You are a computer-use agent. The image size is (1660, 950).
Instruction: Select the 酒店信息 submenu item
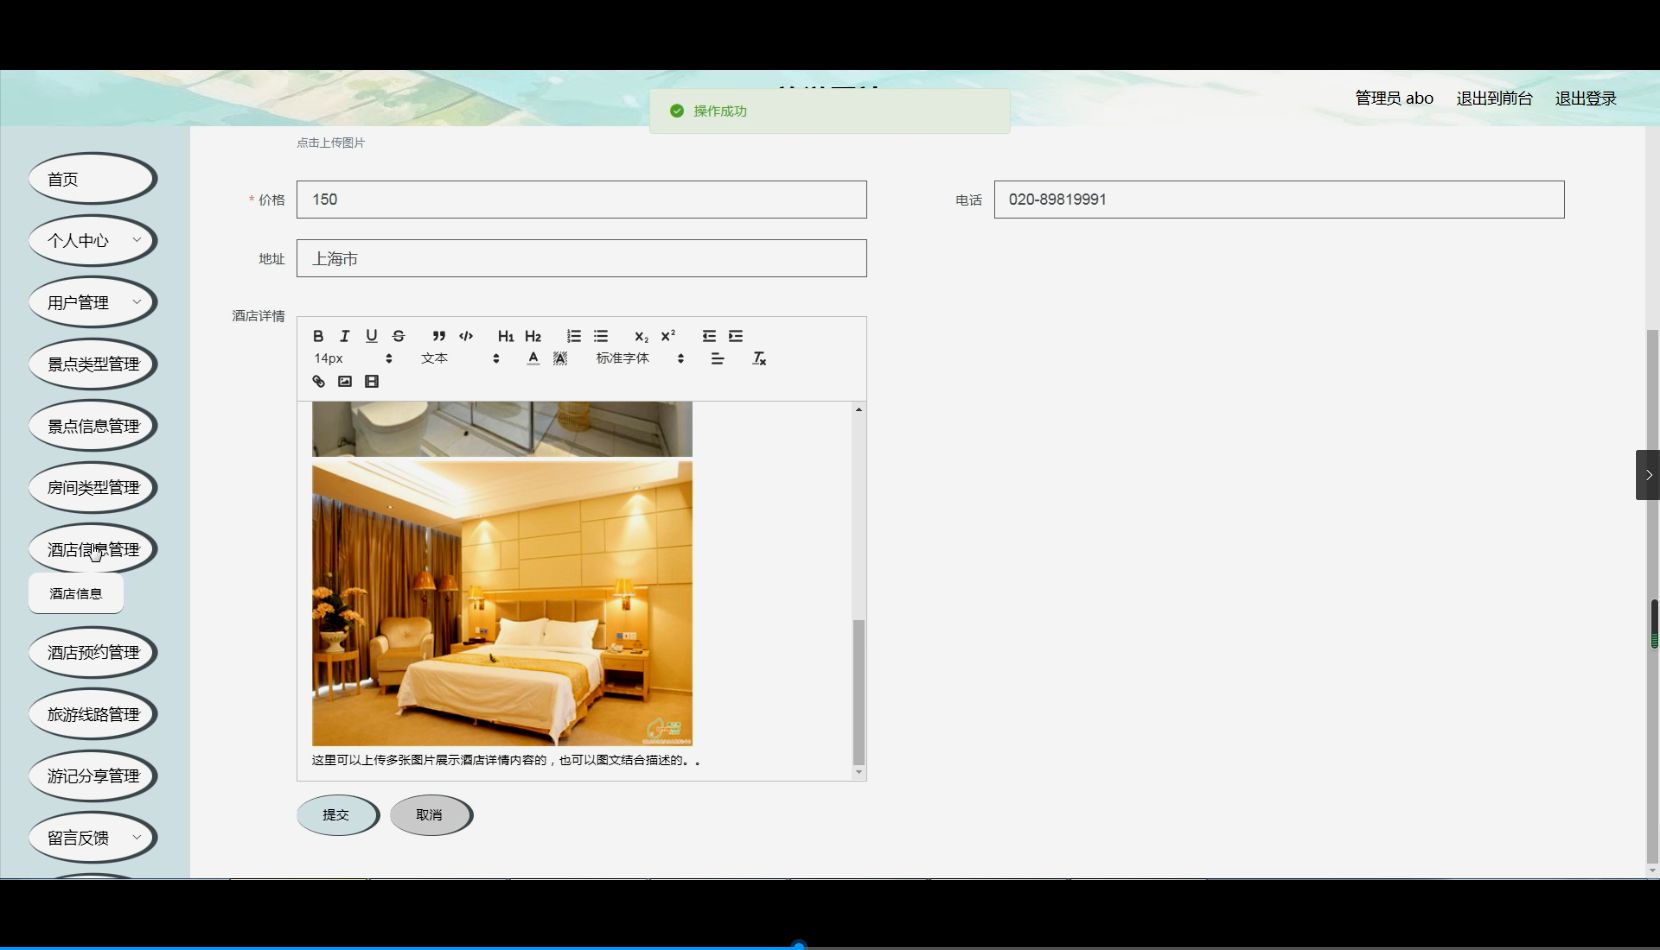(x=76, y=593)
